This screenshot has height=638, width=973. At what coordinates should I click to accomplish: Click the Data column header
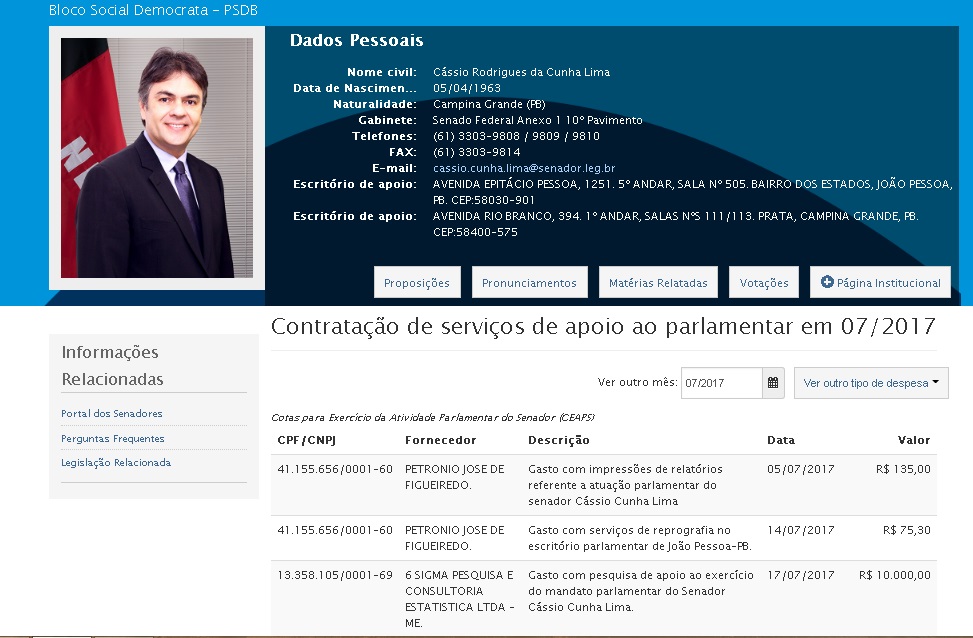coord(781,440)
